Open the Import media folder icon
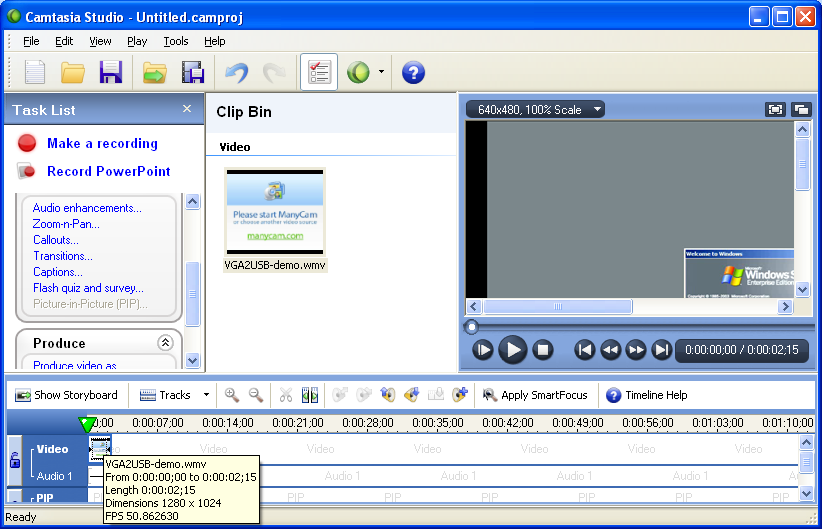Screen dimensions: 822x529 click(153, 73)
